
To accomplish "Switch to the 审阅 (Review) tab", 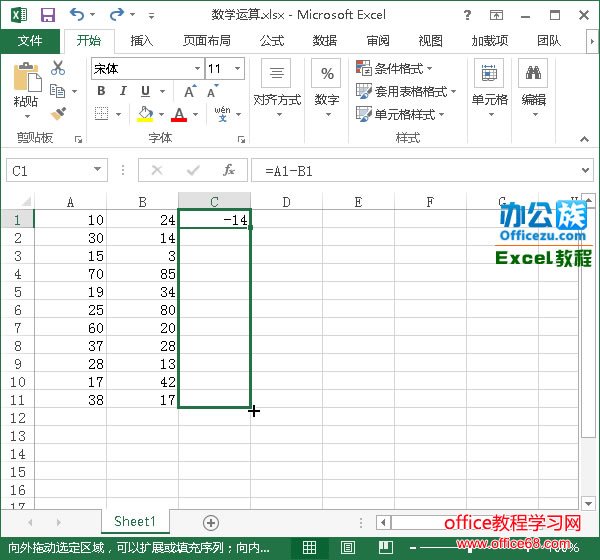I will coord(378,41).
